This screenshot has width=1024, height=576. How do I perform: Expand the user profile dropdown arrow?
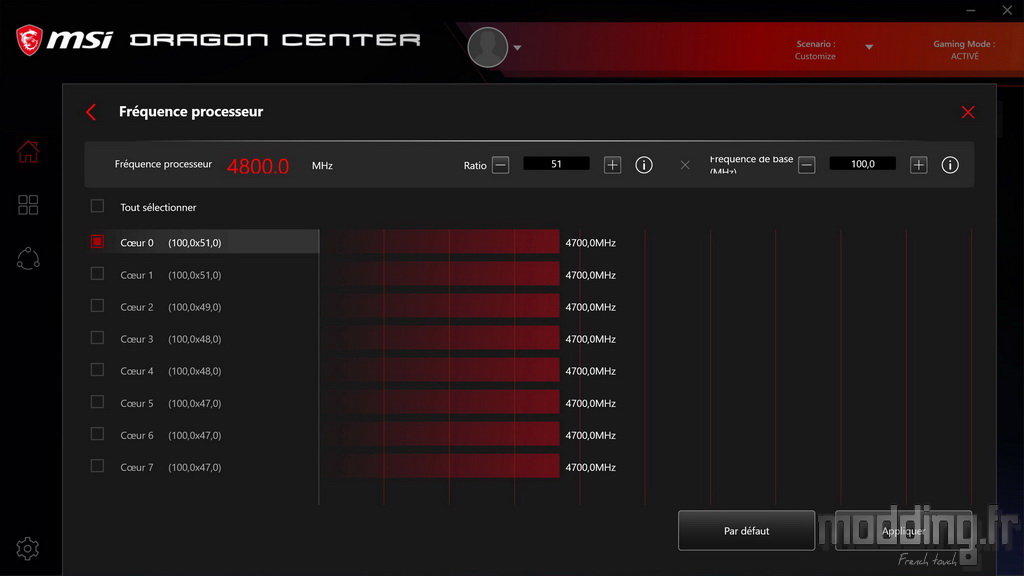tap(517, 48)
